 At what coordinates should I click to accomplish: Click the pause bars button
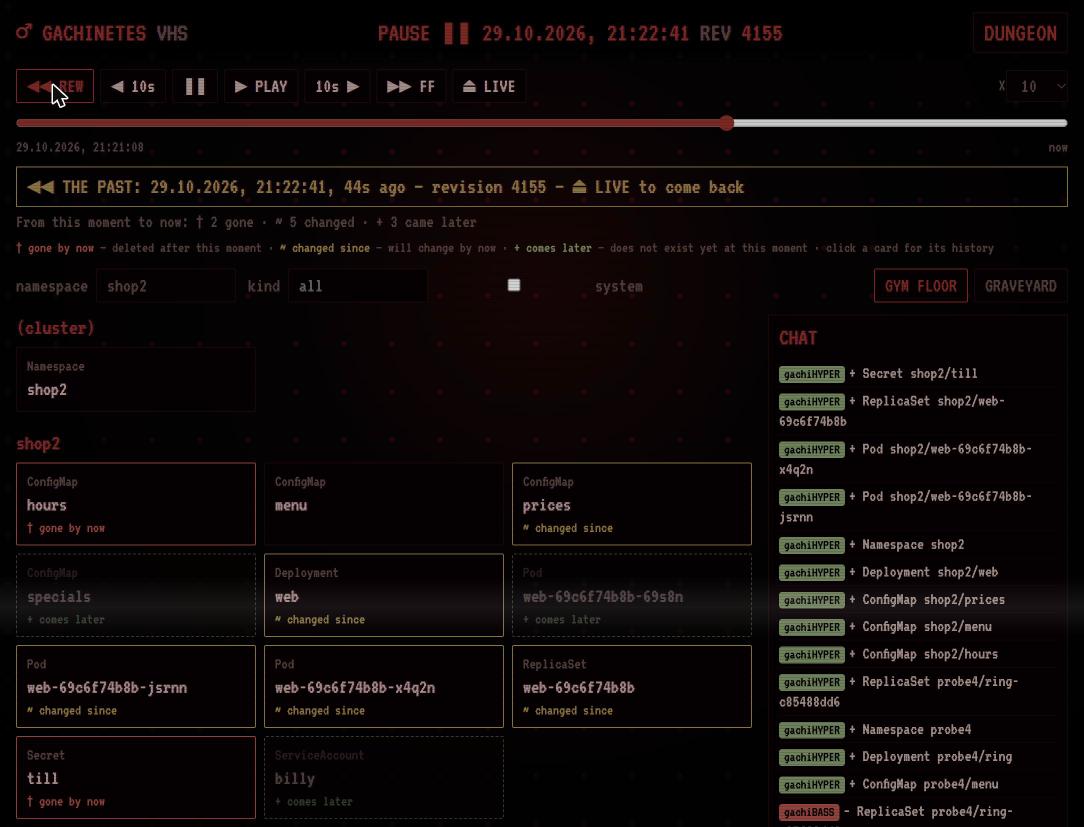coord(195,86)
